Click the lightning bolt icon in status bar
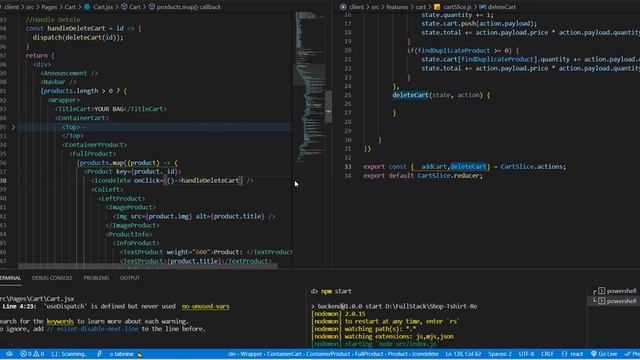The height and width of the screenshot is (360, 640). tap(99, 354)
